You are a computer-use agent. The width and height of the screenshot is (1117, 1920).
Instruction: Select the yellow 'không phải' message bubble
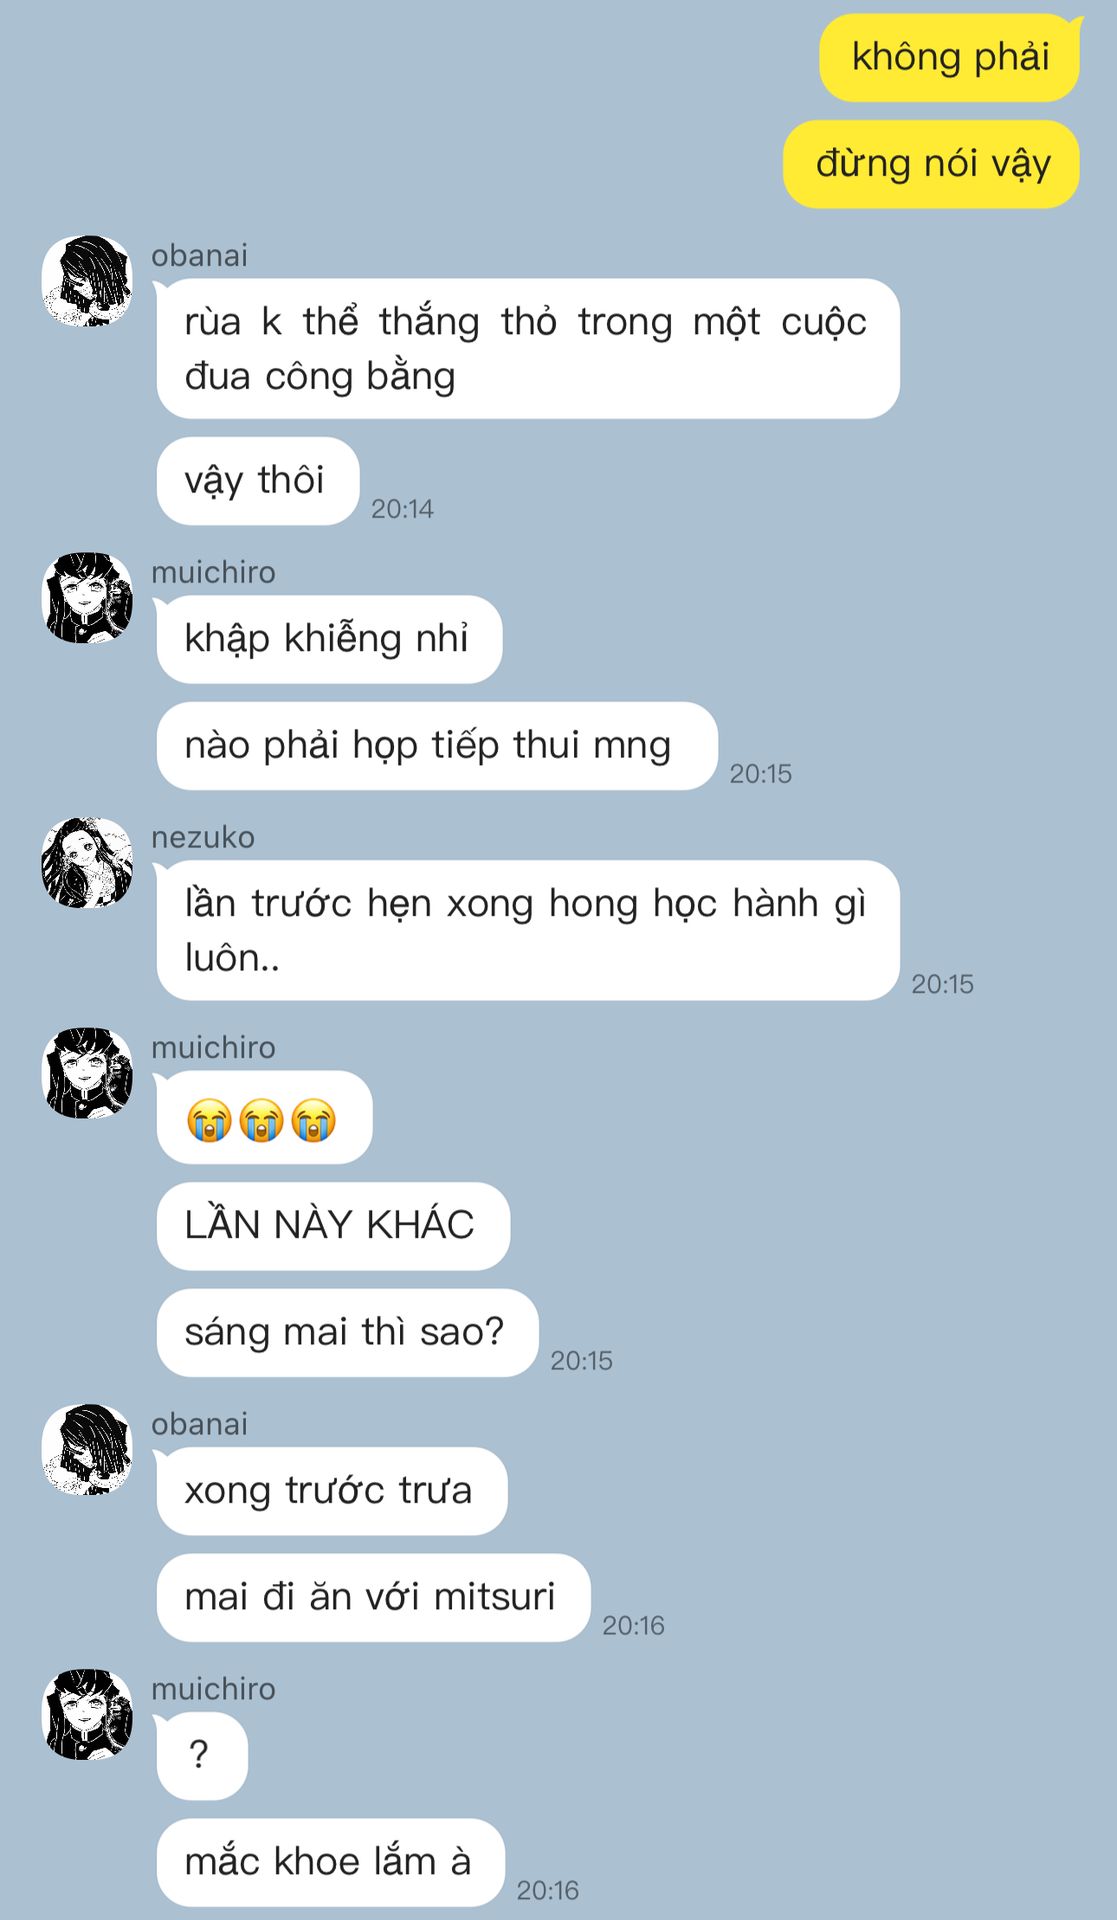click(x=950, y=58)
